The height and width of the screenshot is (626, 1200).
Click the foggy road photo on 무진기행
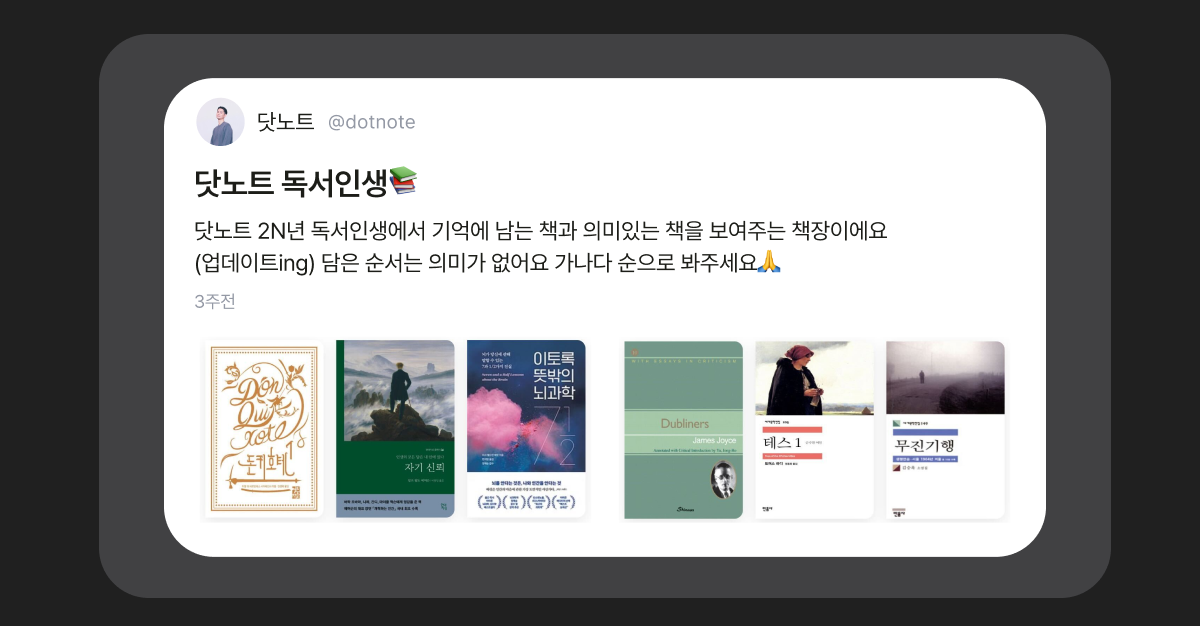point(945,377)
